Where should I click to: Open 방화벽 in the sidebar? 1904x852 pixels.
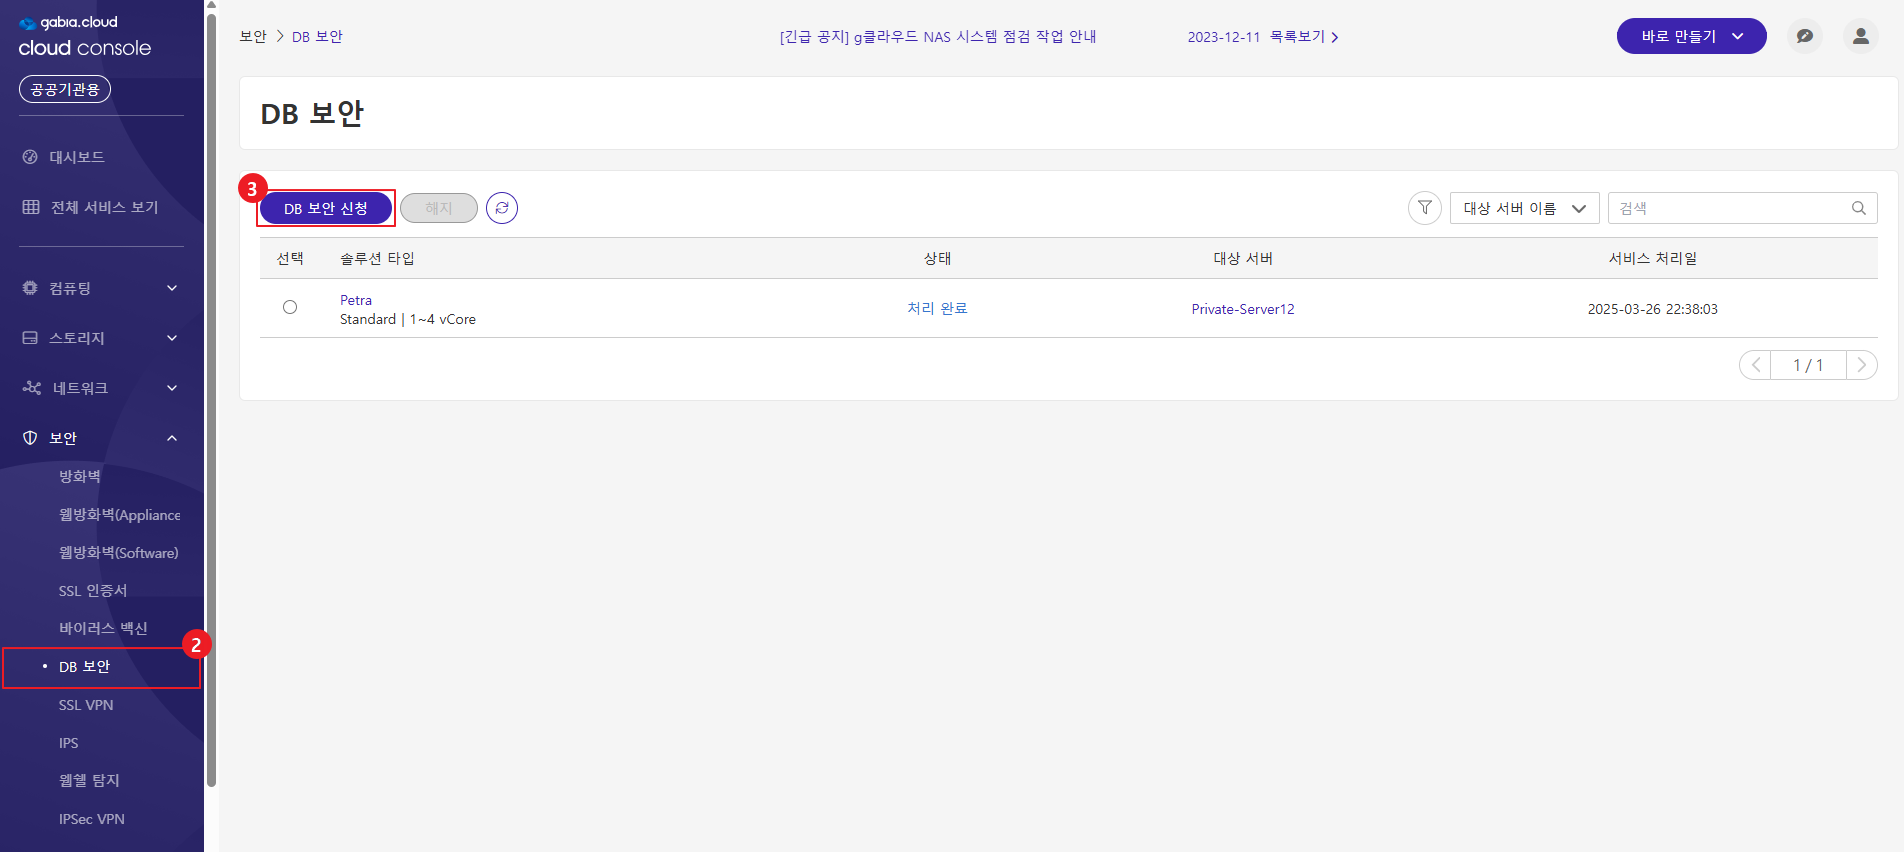[x=80, y=476]
